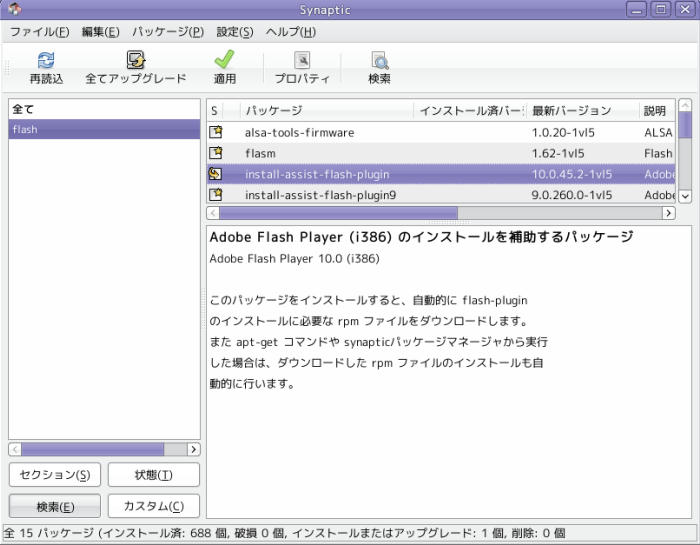Click the Synaptic window menu icon in the title bar
This screenshot has height=545, width=700.
[14, 9]
